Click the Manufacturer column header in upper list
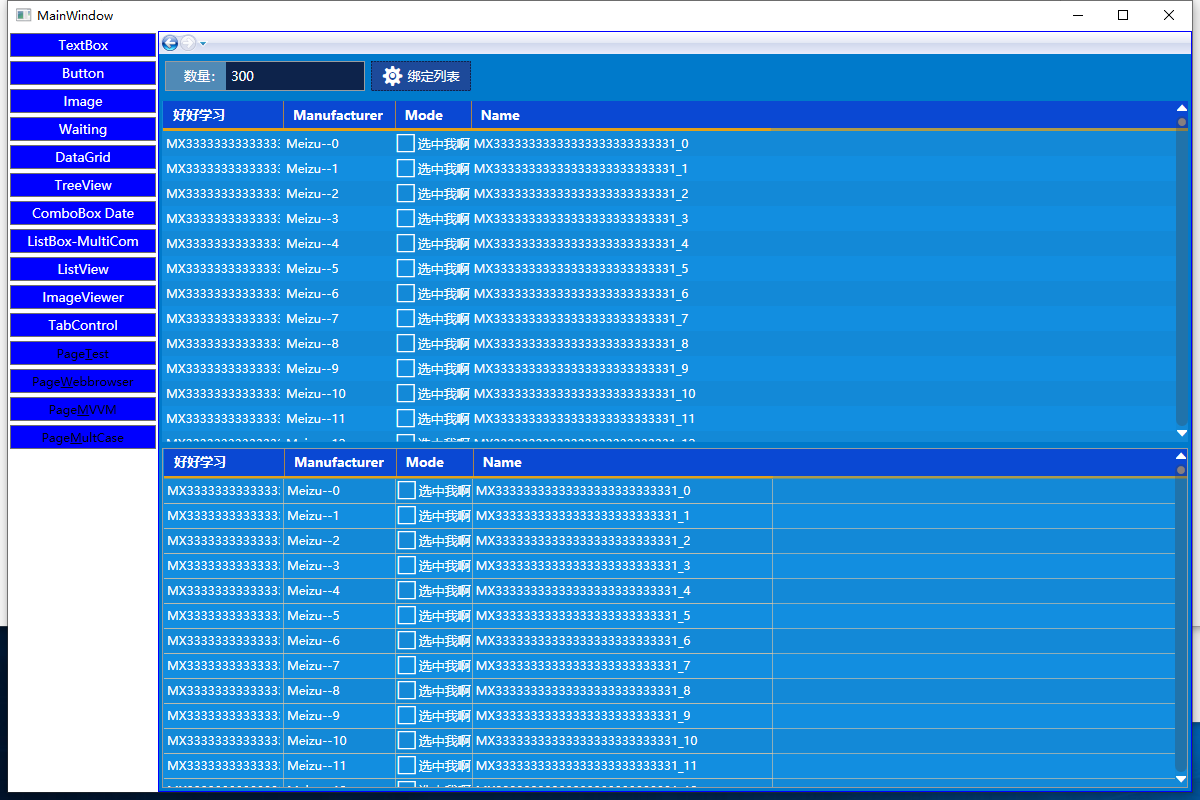 tap(339, 115)
